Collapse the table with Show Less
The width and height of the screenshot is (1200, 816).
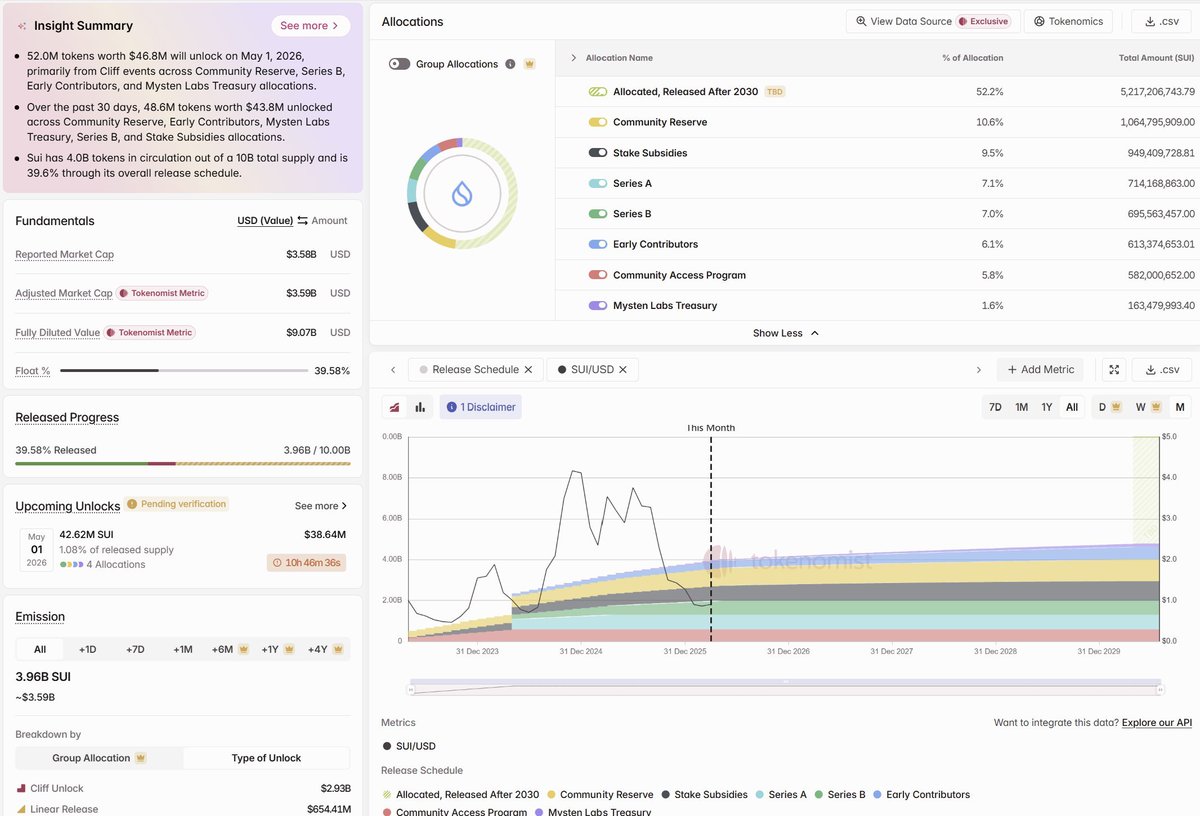point(786,333)
